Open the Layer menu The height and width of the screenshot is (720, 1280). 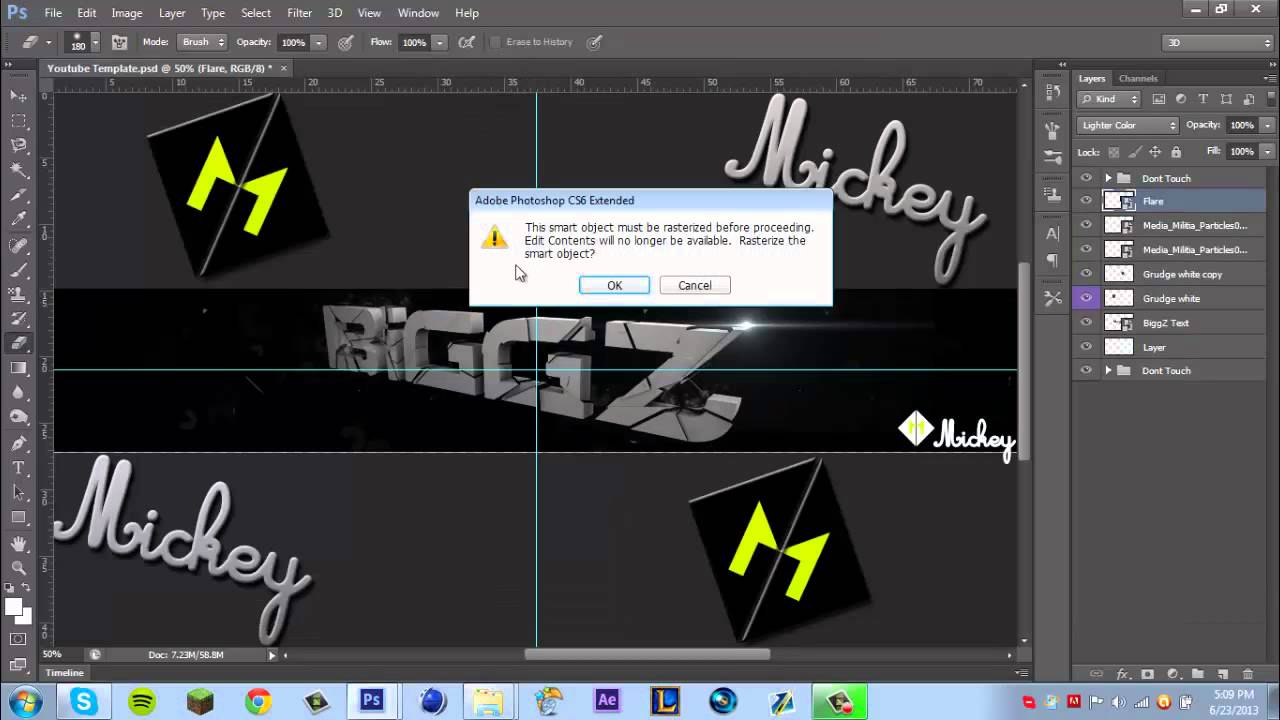pos(172,13)
